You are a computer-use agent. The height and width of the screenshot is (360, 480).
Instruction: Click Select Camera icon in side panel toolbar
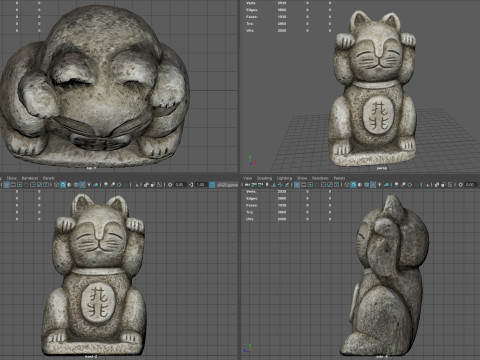247,184
